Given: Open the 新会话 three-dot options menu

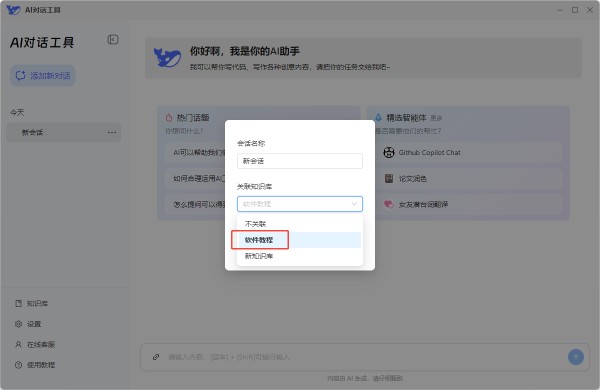Looking at the screenshot, I should pos(112,132).
